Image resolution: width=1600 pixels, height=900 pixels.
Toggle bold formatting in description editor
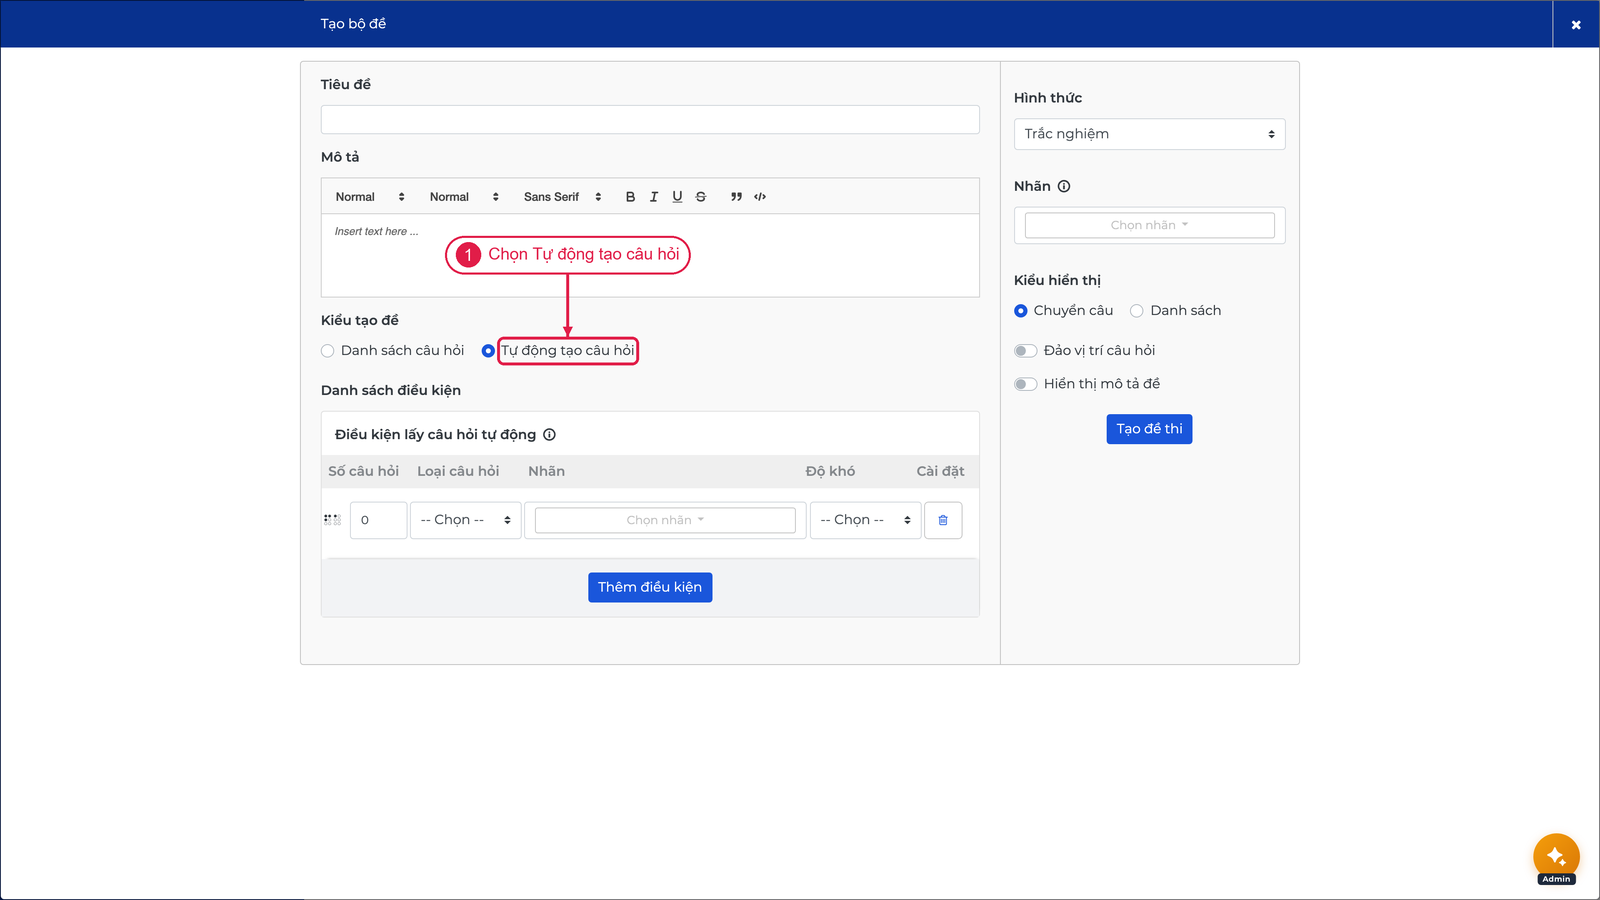tap(630, 197)
